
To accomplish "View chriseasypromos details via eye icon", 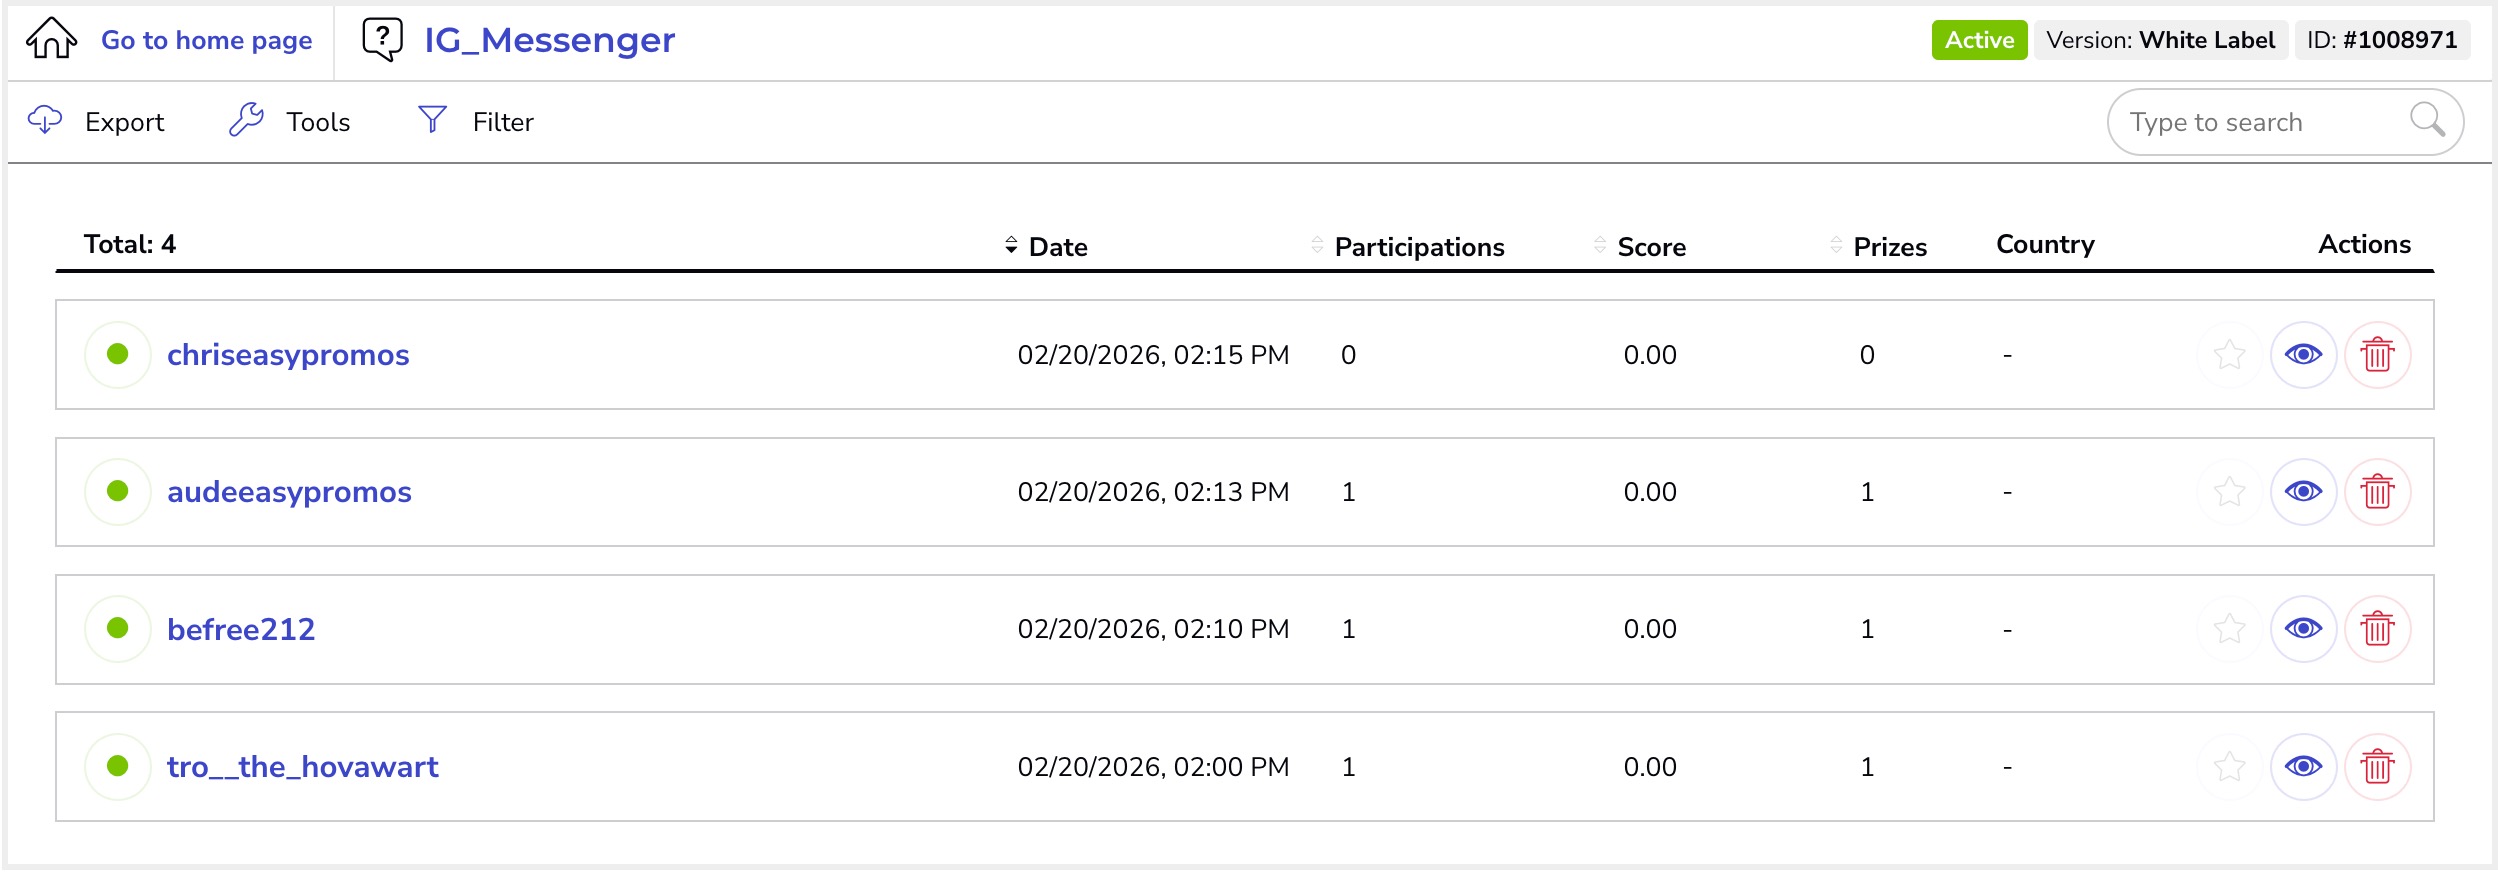I will click(2303, 355).
